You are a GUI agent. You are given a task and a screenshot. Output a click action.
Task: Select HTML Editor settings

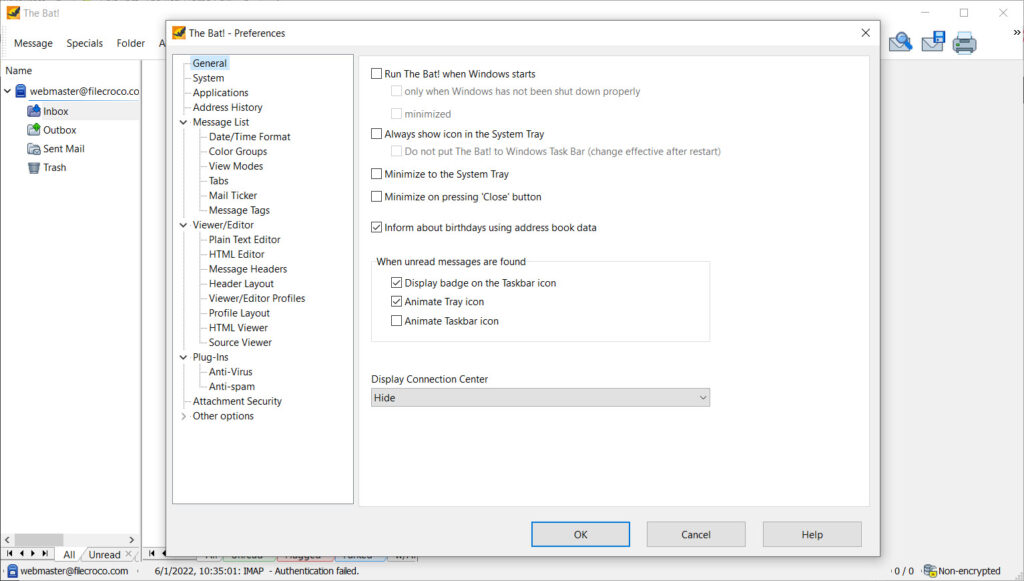click(236, 254)
